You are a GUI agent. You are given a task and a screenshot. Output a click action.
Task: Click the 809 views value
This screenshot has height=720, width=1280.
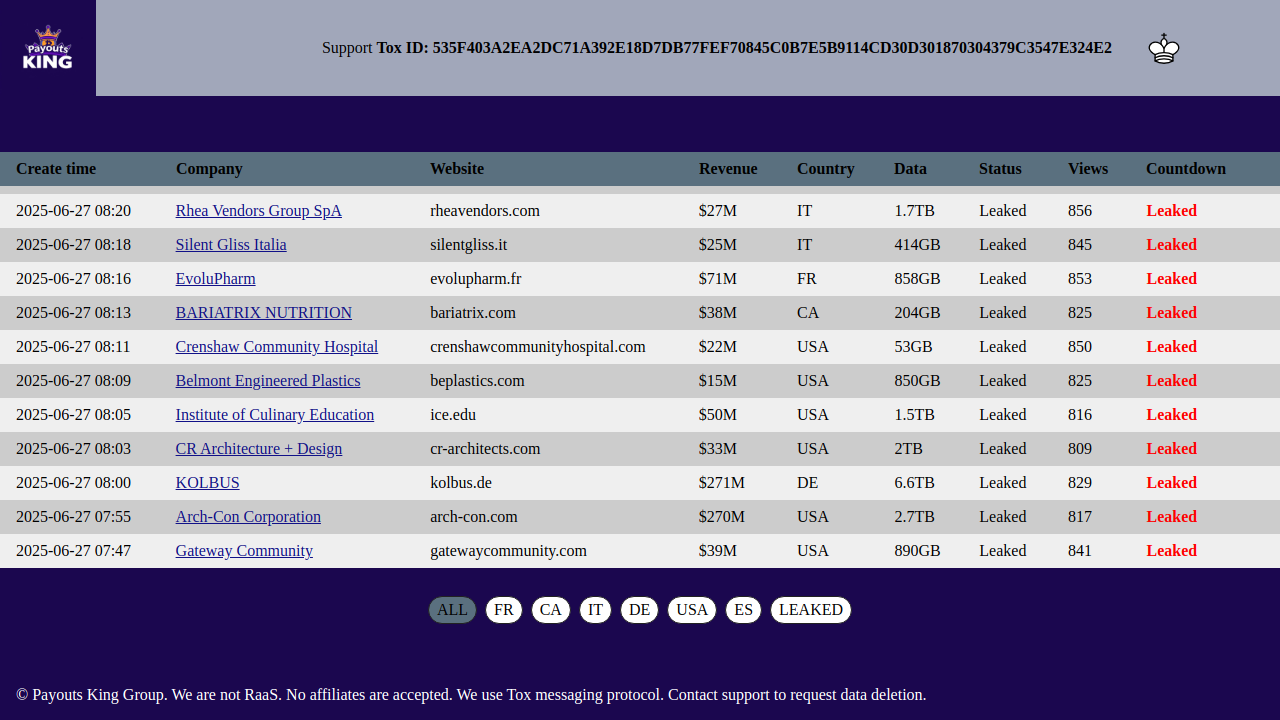[1080, 449]
